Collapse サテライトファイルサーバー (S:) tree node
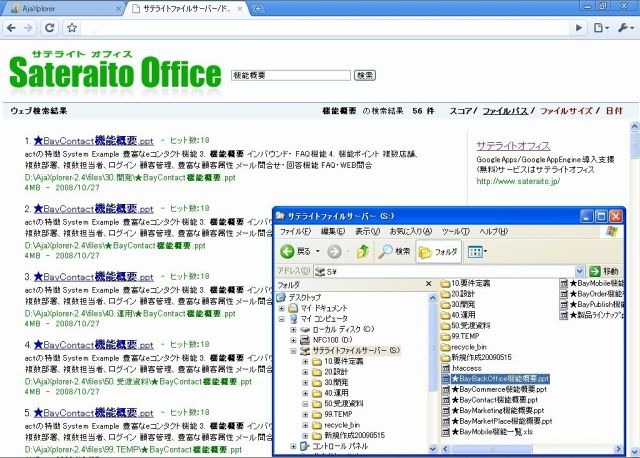The height and width of the screenshot is (458, 640). (x=293, y=351)
